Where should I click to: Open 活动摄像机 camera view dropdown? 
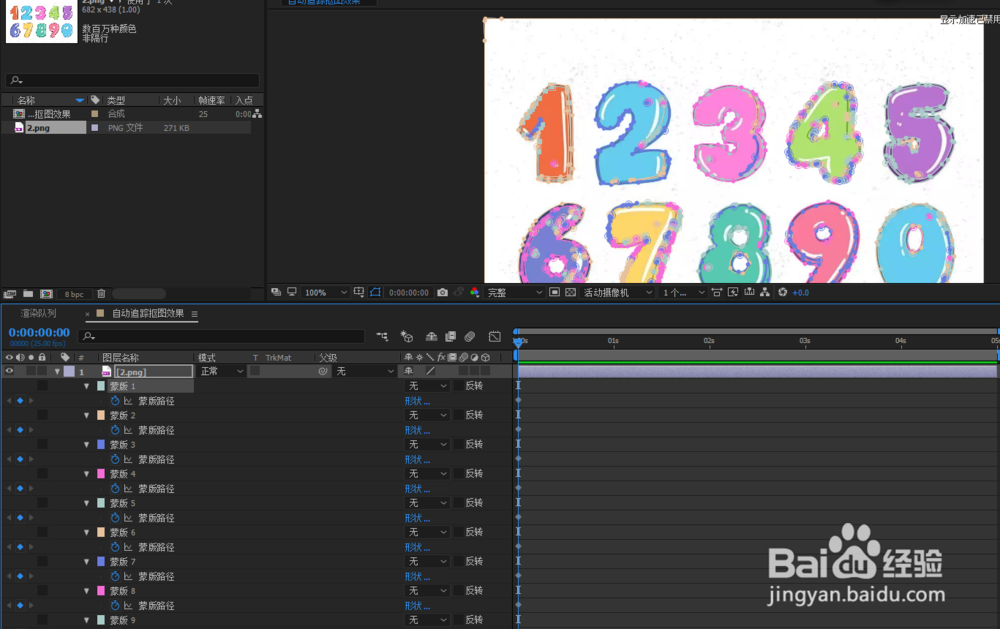(x=617, y=293)
